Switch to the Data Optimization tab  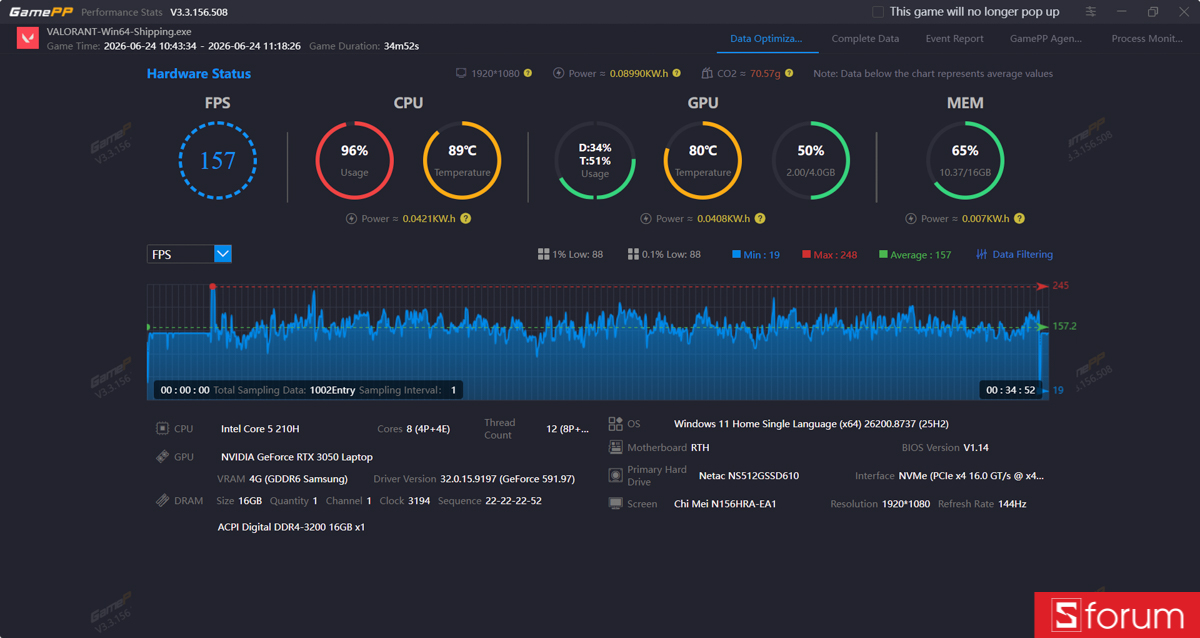[766, 38]
